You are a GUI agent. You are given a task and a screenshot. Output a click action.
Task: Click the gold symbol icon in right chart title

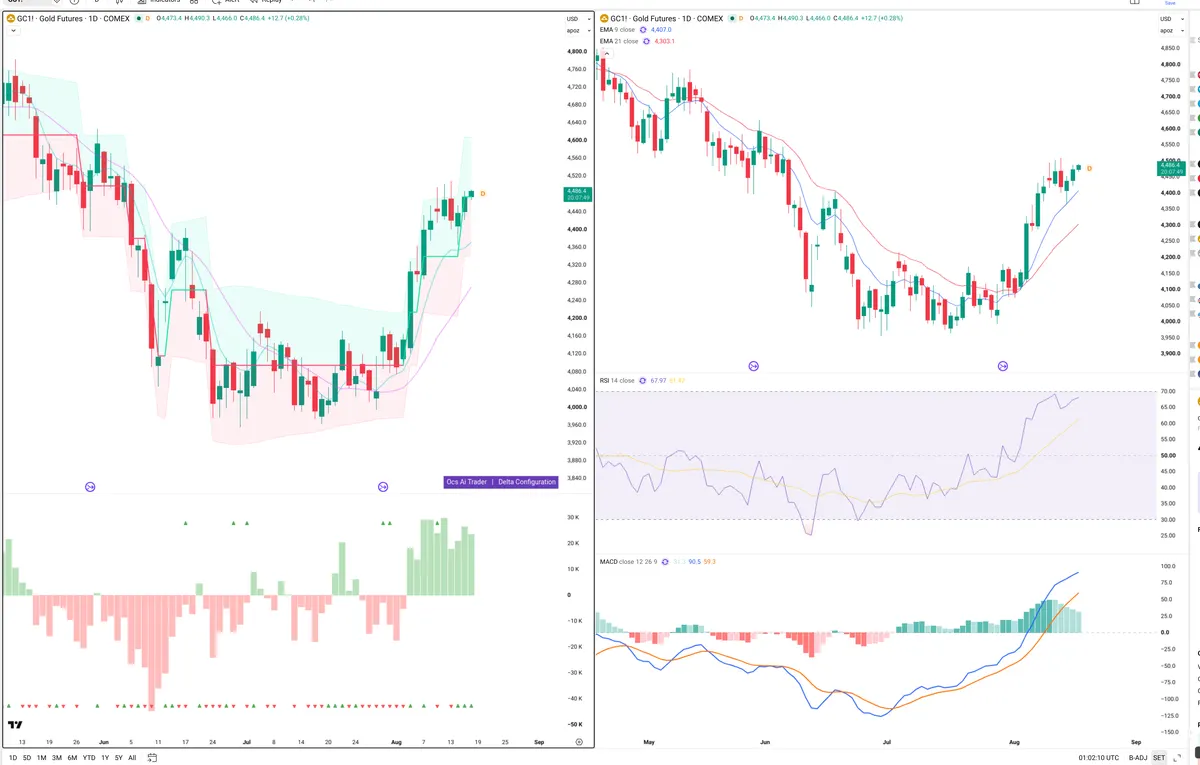point(603,18)
